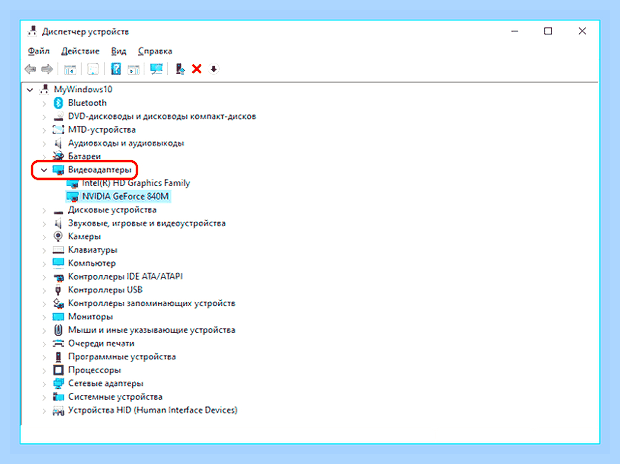Click the show/hide console tree toolbar icon
The image size is (620, 464).
[70, 69]
